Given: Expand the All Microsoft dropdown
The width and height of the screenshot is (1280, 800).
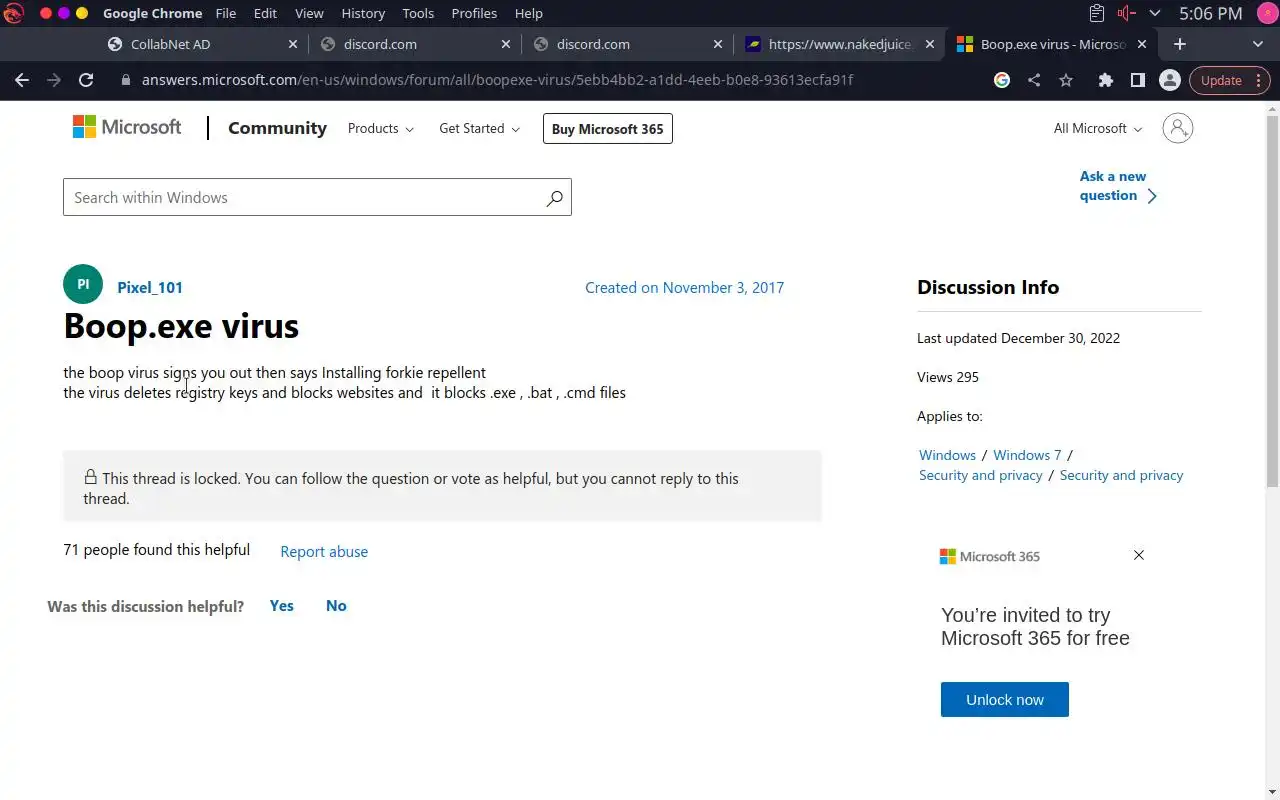Looking at the screenshot, I should pyautogui.click(x=1097, y=128).
